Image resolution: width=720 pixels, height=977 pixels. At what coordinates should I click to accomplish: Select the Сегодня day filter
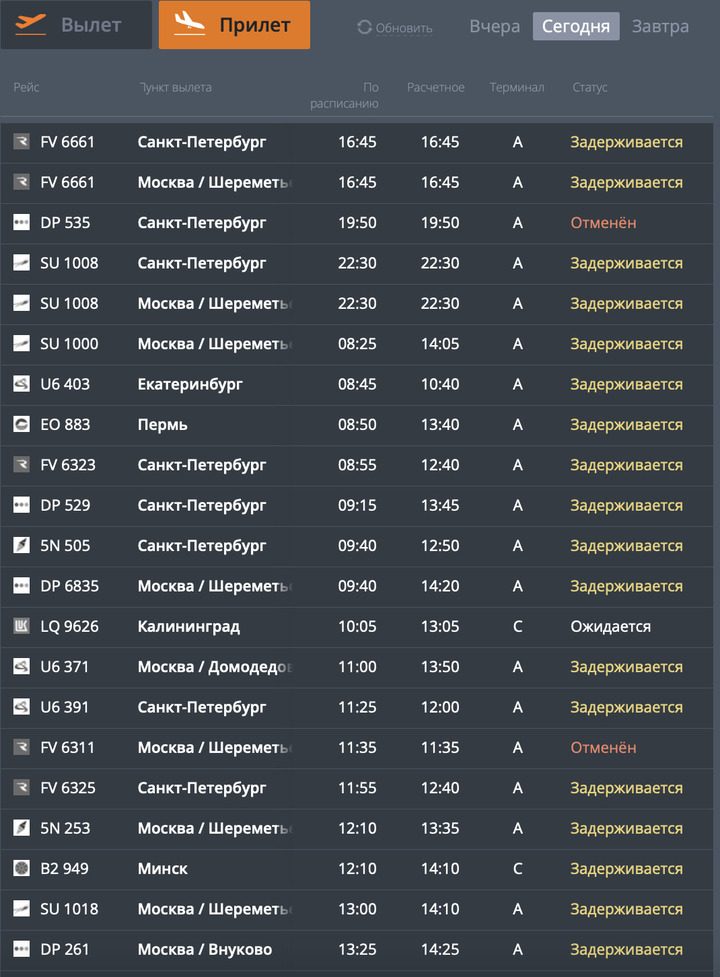(576, 27)
